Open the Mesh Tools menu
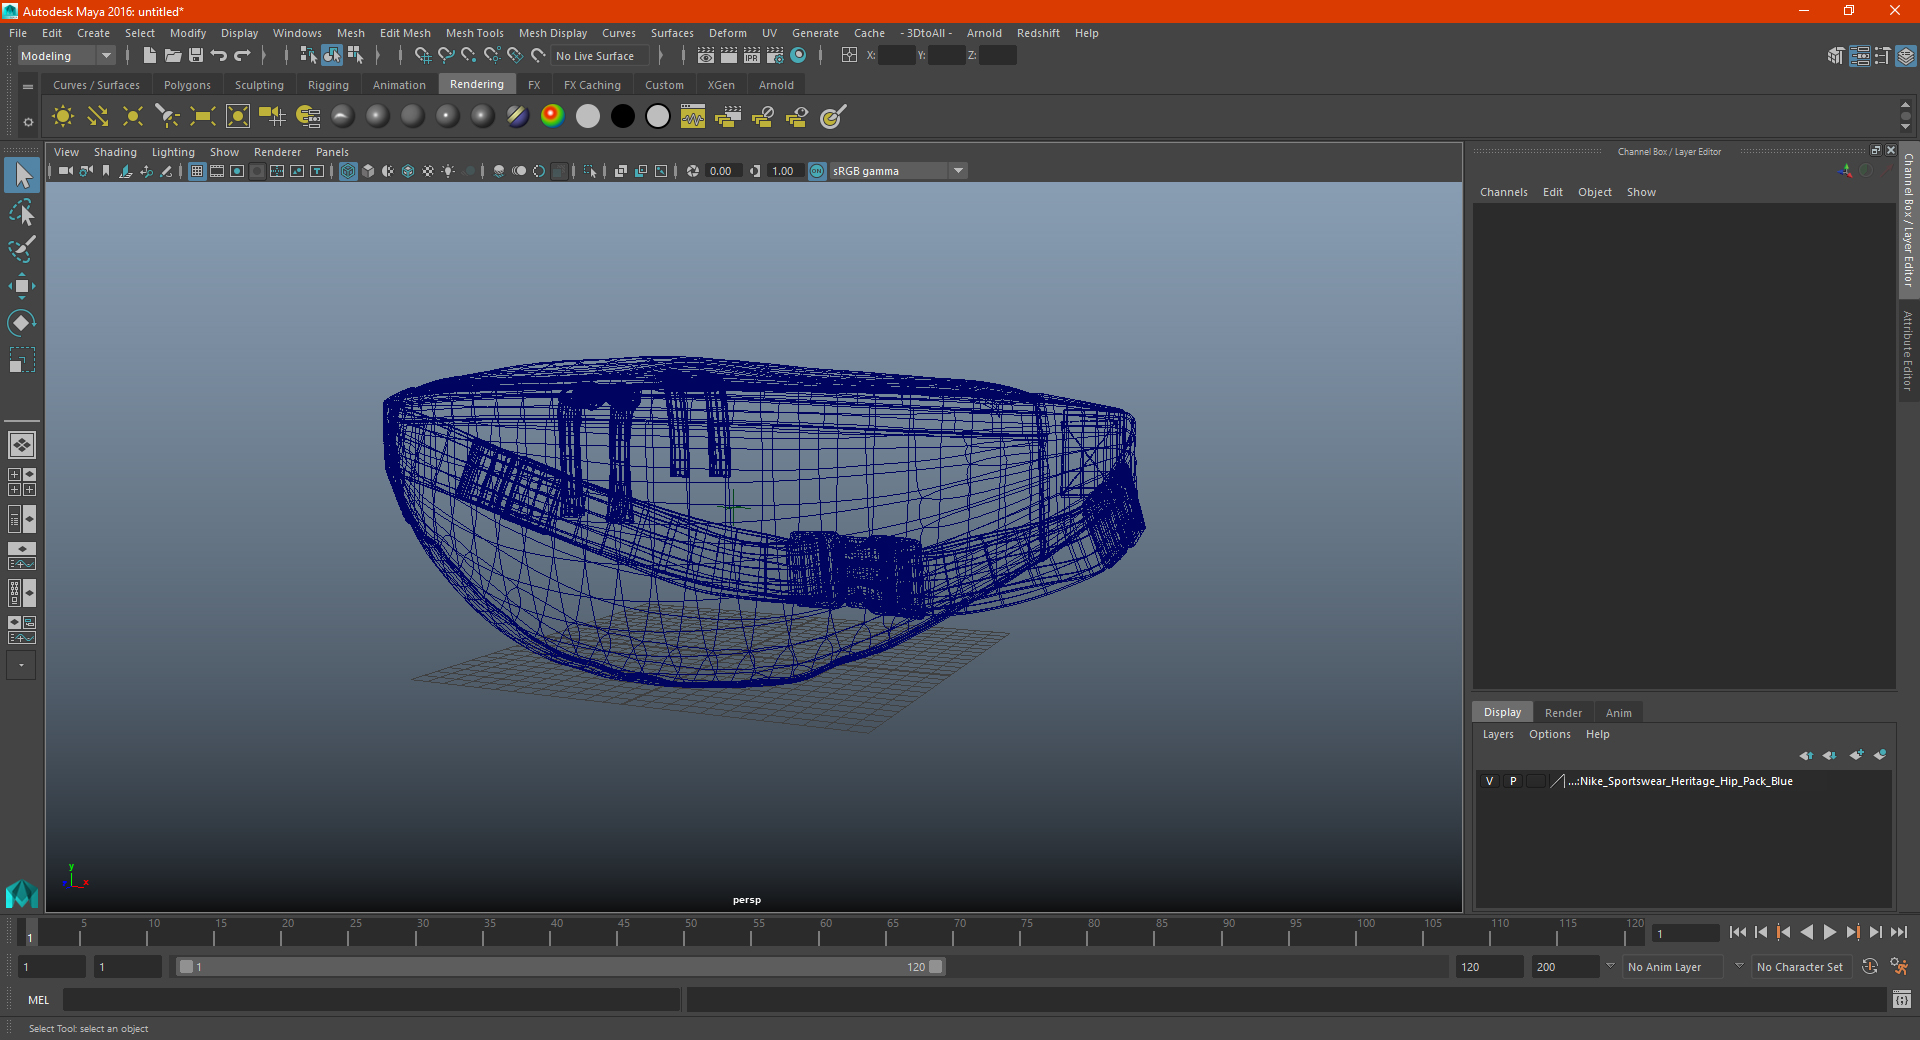The width and height of the screenshot is (1920, 1040). pyautogui.click(x=475, y=33)
